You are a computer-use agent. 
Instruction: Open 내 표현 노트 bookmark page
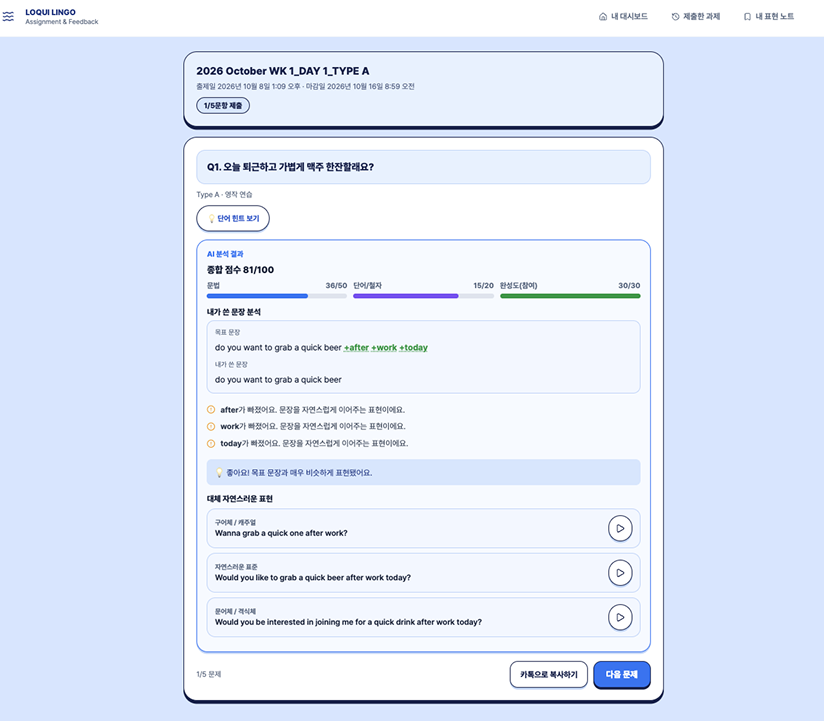(769, 17)
